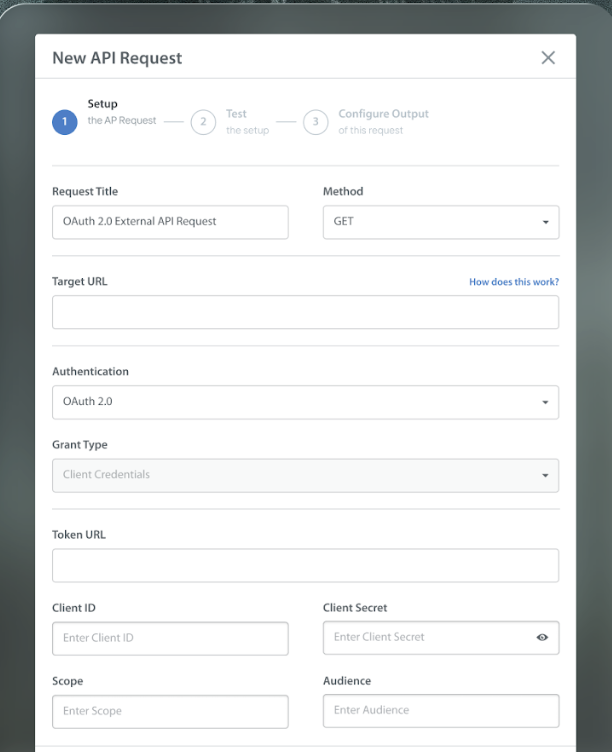
Task: Select the Test step label
Action: [237, 114]
